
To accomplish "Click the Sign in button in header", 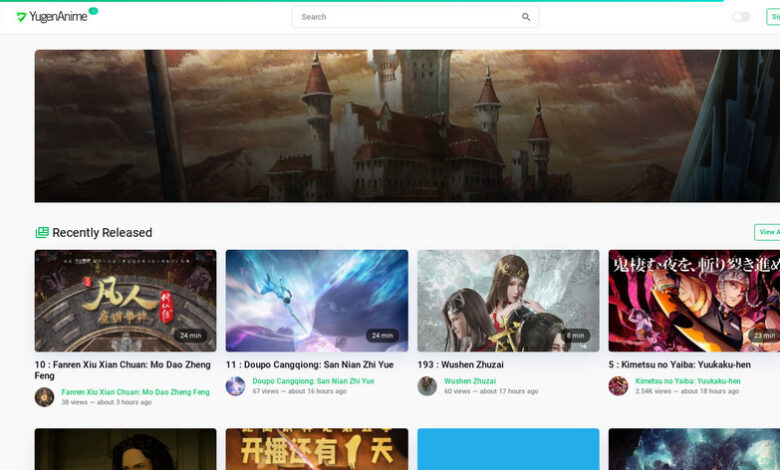I will (x=774, y=17).
